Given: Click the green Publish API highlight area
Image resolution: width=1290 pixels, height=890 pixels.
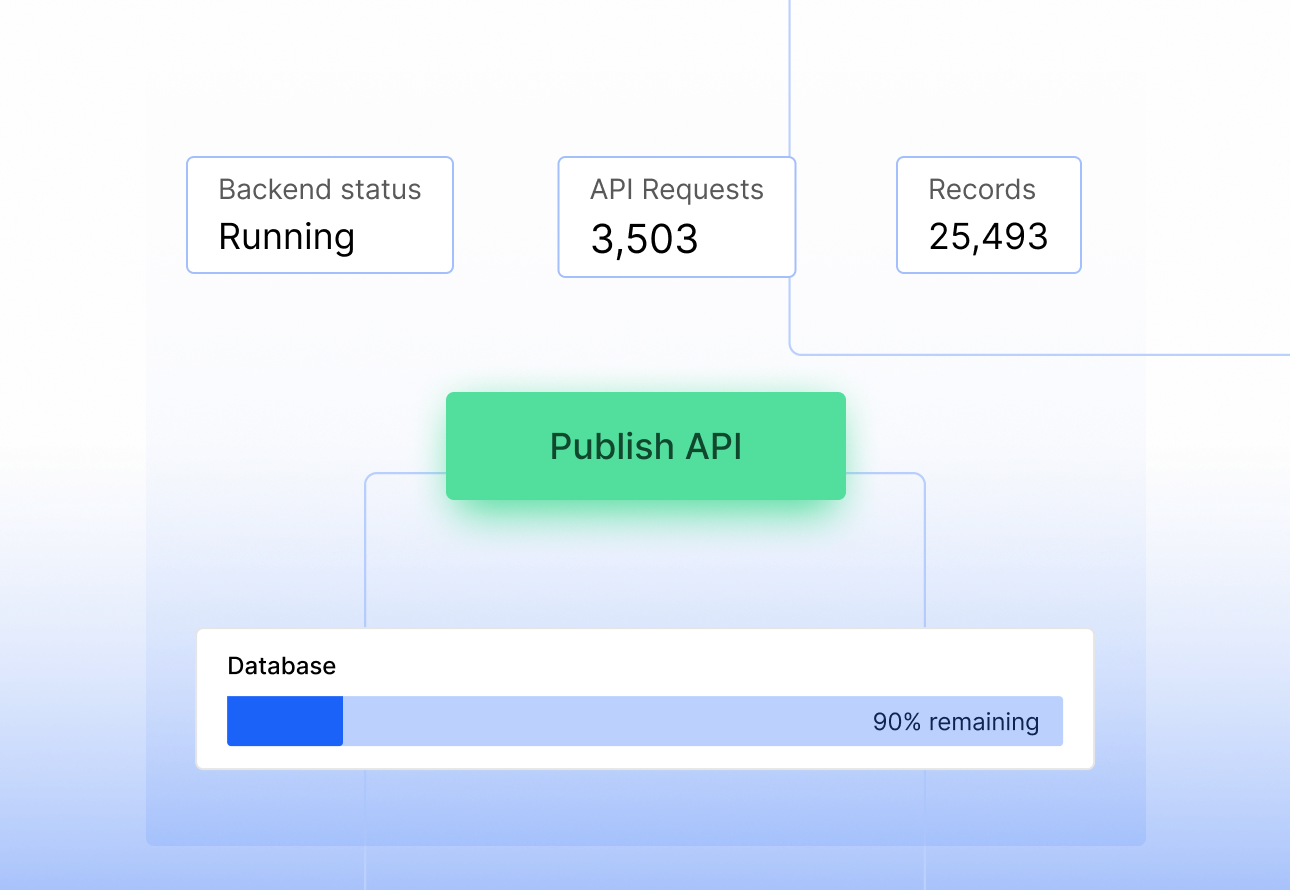Looking at the screenshot, I should (x=645, y=445).
